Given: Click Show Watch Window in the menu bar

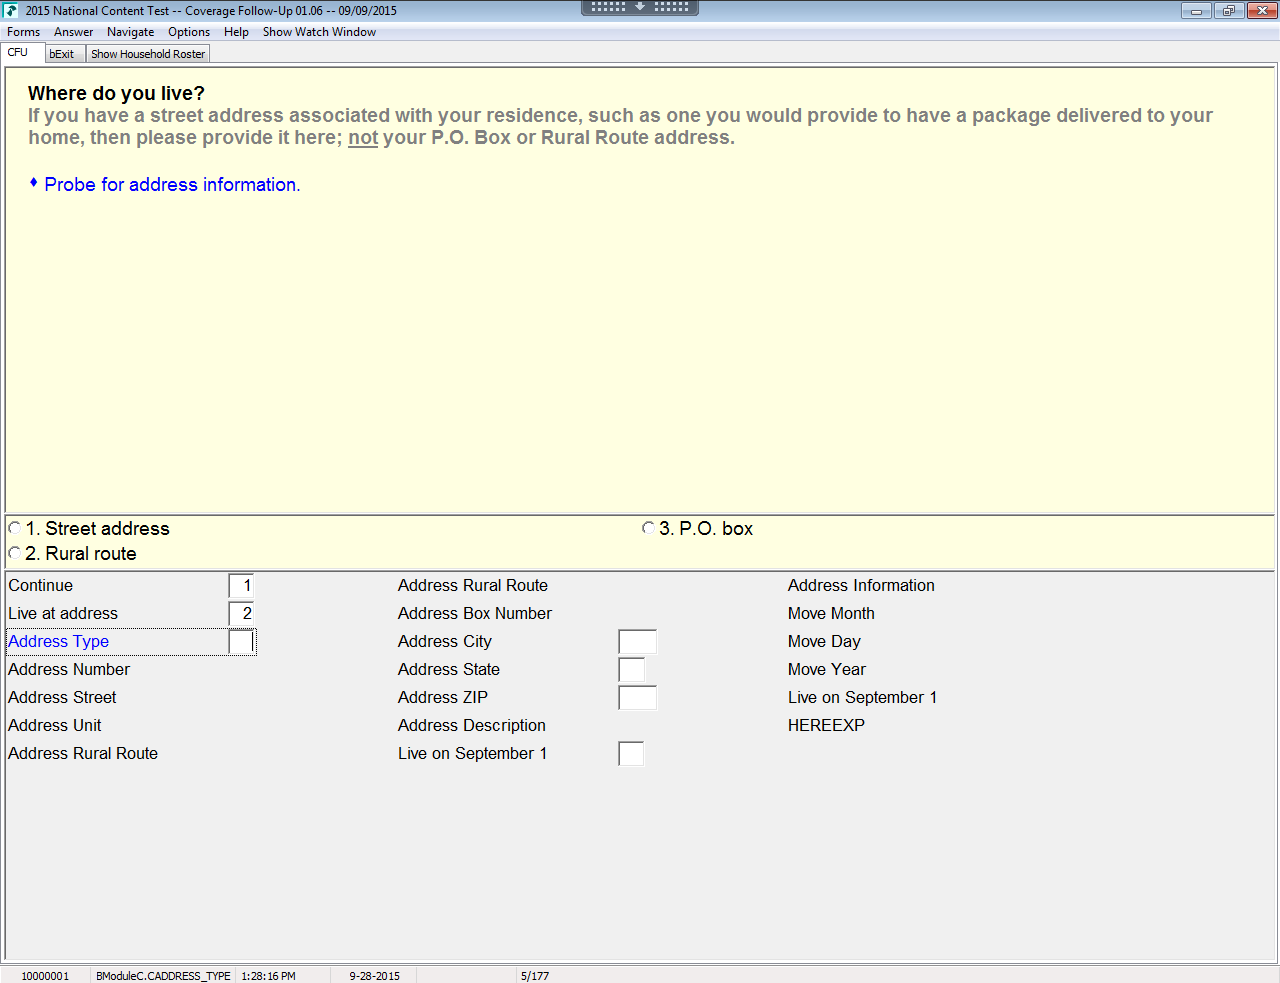Looking at the screenshot, I should point(319,32).
